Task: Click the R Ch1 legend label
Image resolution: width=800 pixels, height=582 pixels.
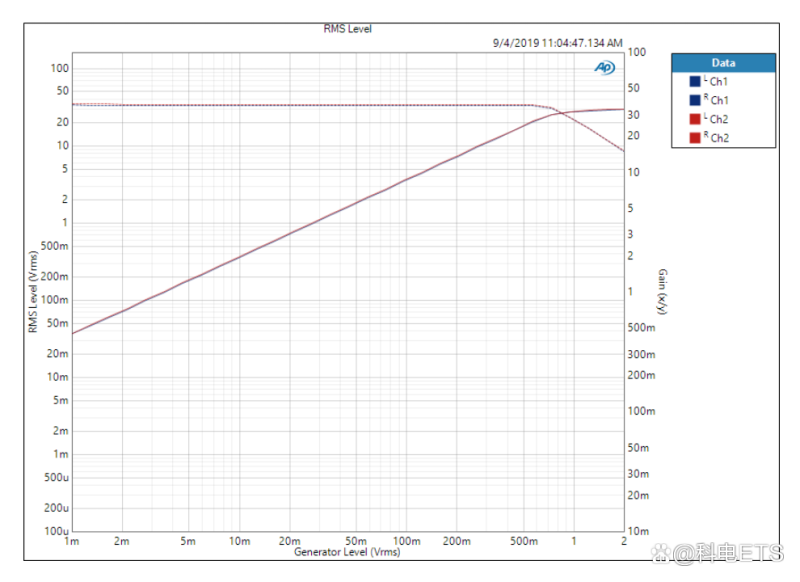Action: [716, 100]
